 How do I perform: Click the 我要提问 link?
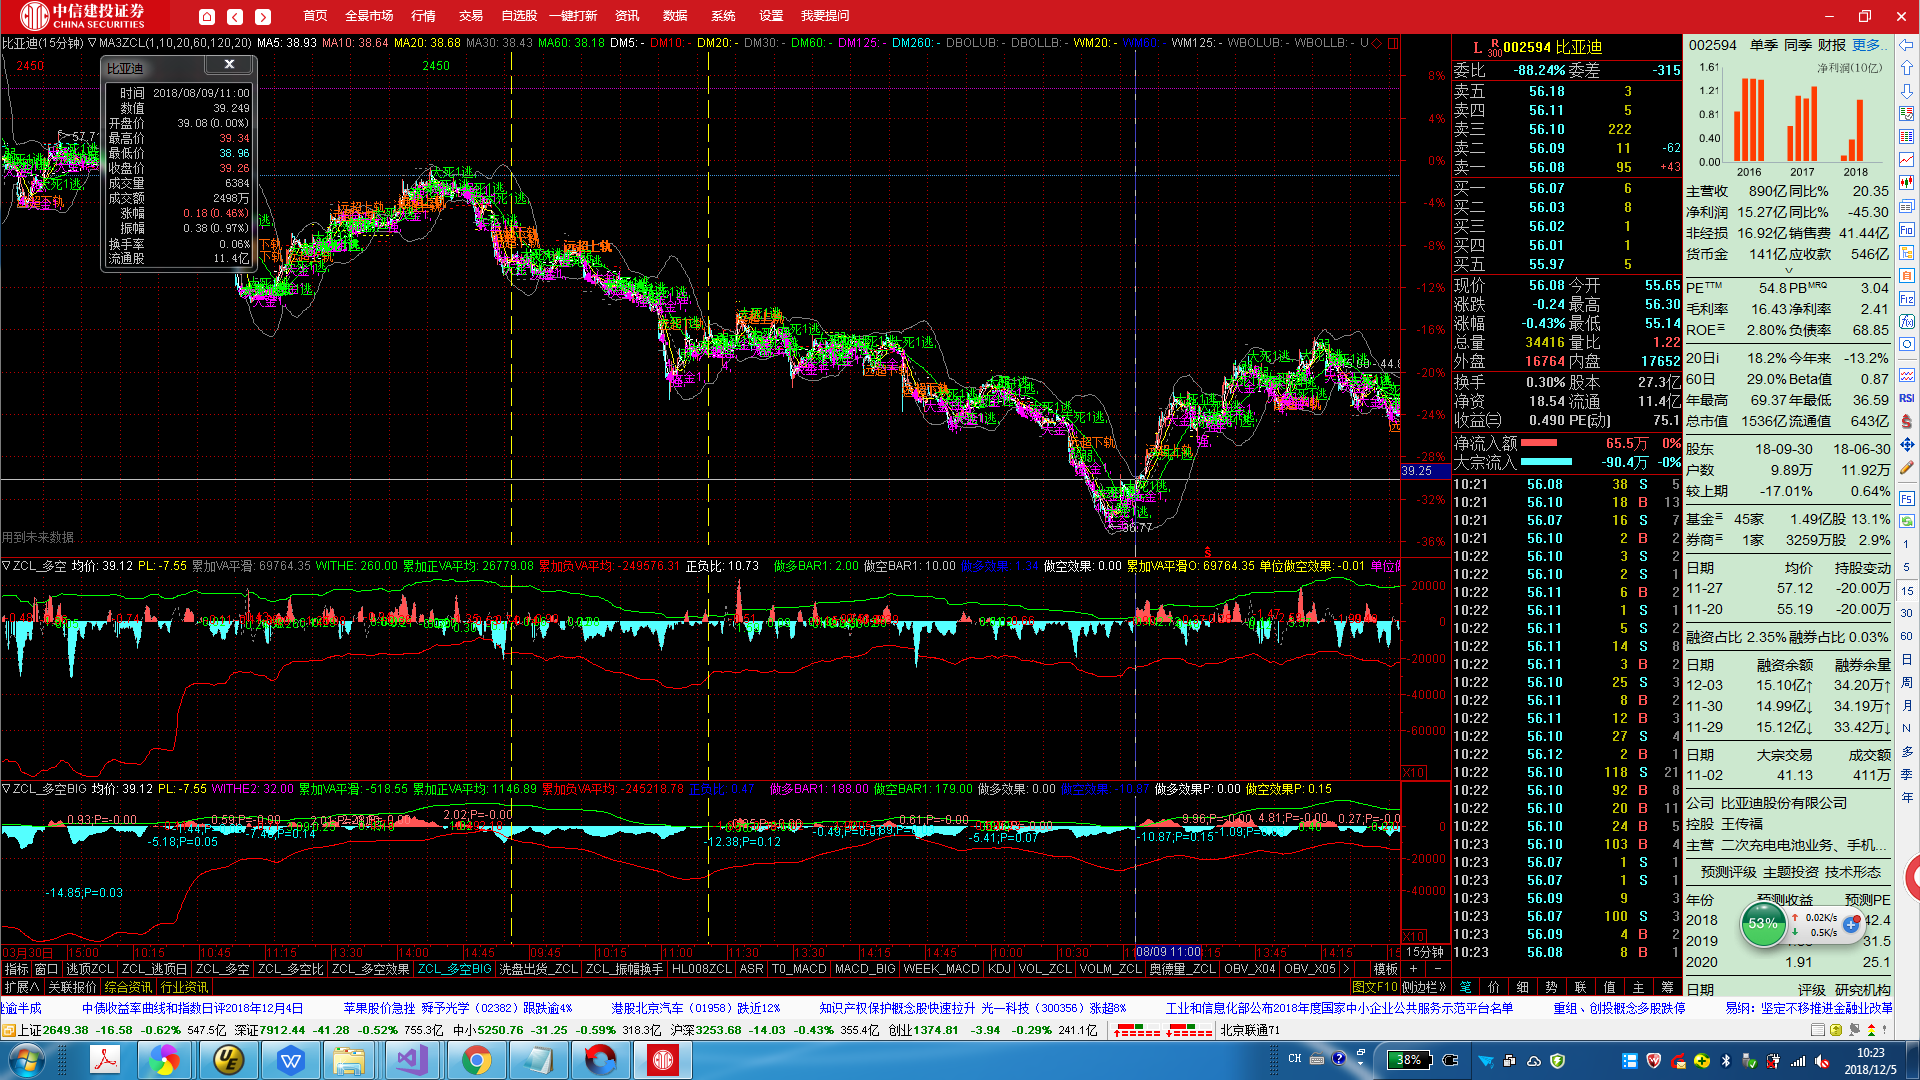click(x=825, y=16)
